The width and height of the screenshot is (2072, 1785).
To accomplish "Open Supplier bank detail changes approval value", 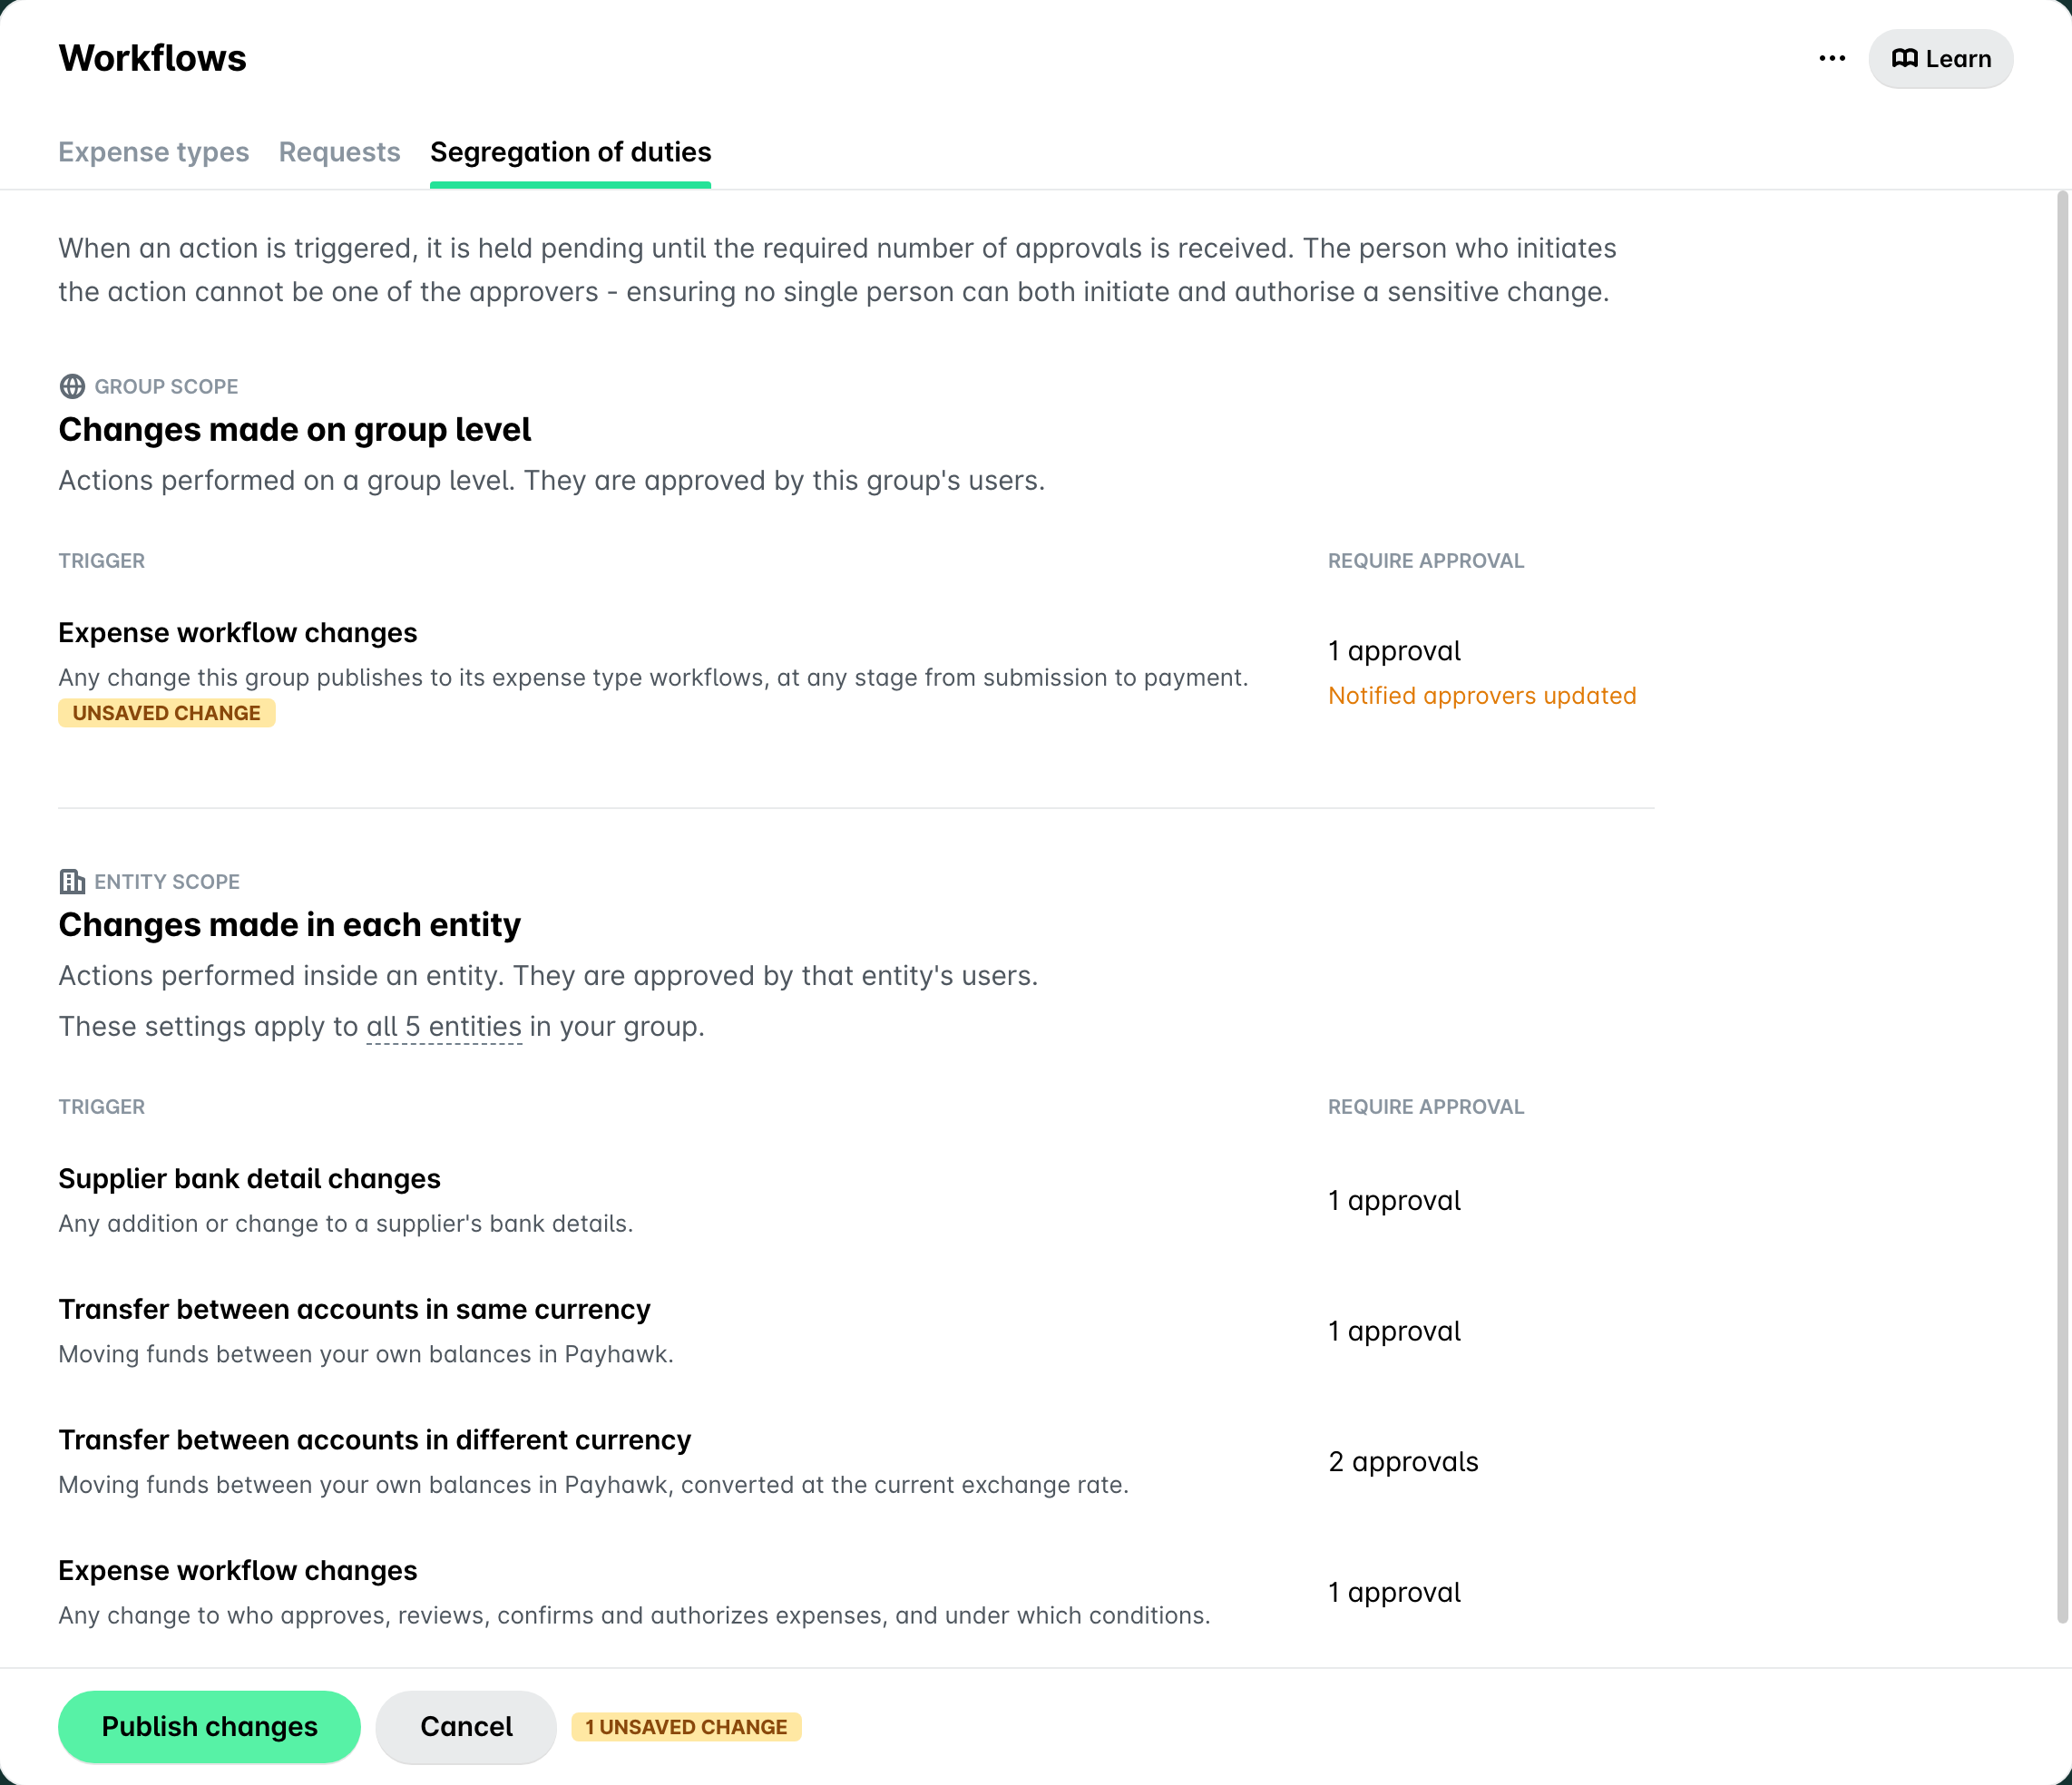I will 1394,1201.
